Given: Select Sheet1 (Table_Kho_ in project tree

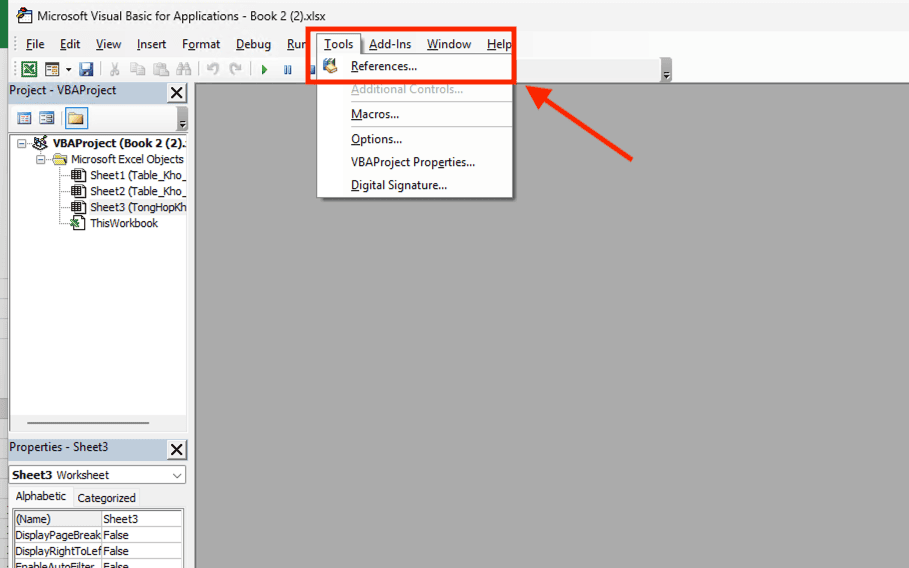Looking at the screenshot, I should point(138,175).
